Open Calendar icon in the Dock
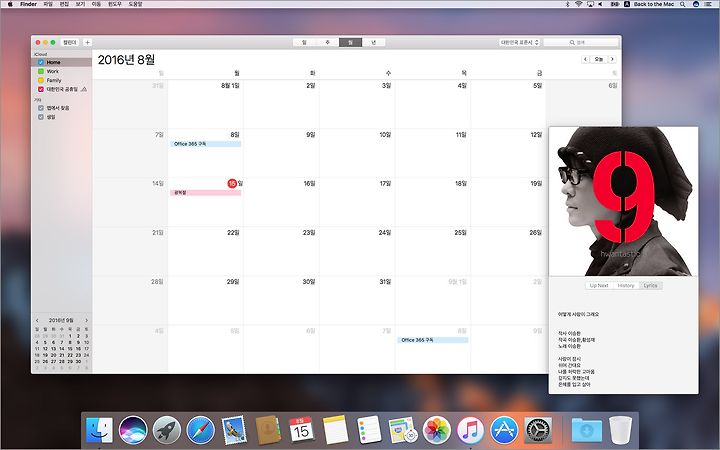 click(x=301, y=430)
